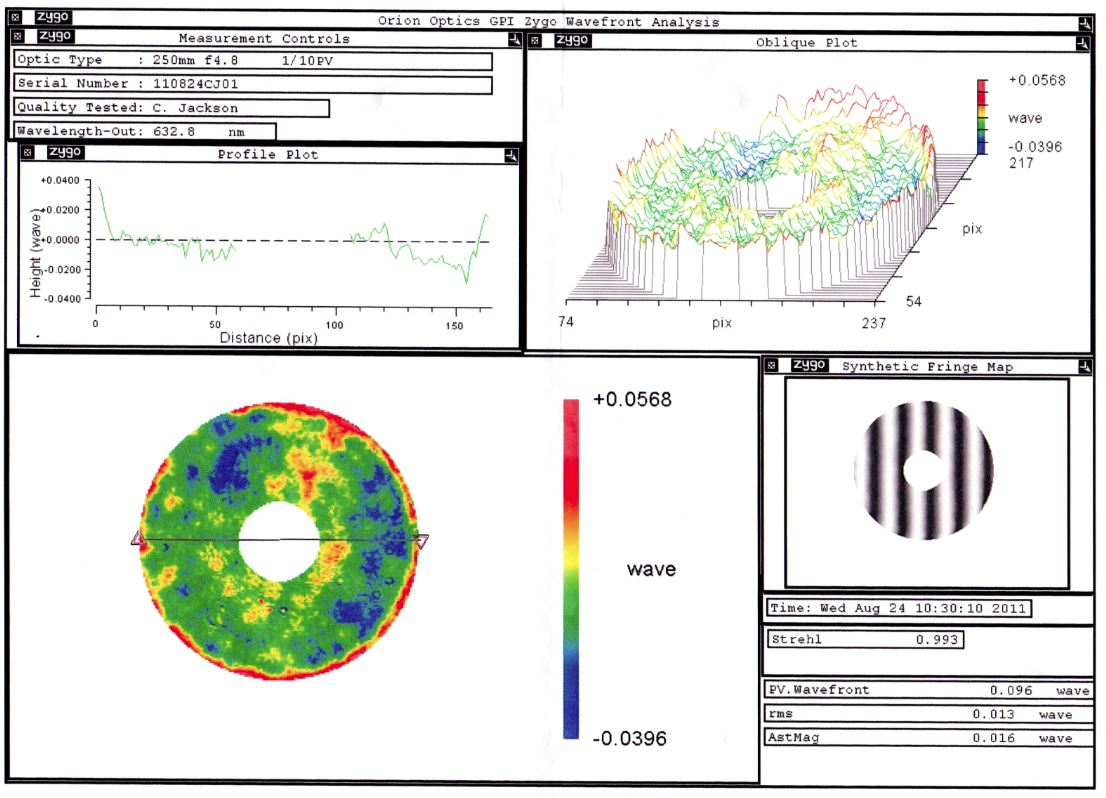Screen dimensions: 1106x798
Task: Click the zygo logo in the main title bar
Action: (x=52, y=16)
